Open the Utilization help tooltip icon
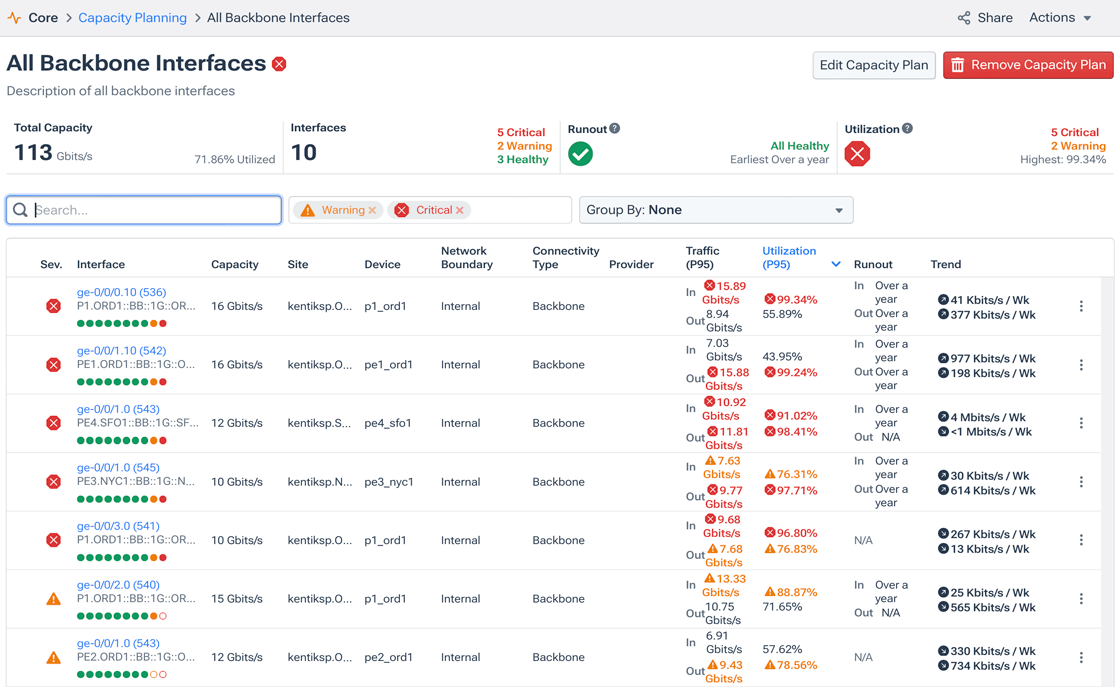Image resolution: width=1120 pixels, height=687 pixels. 908,128
